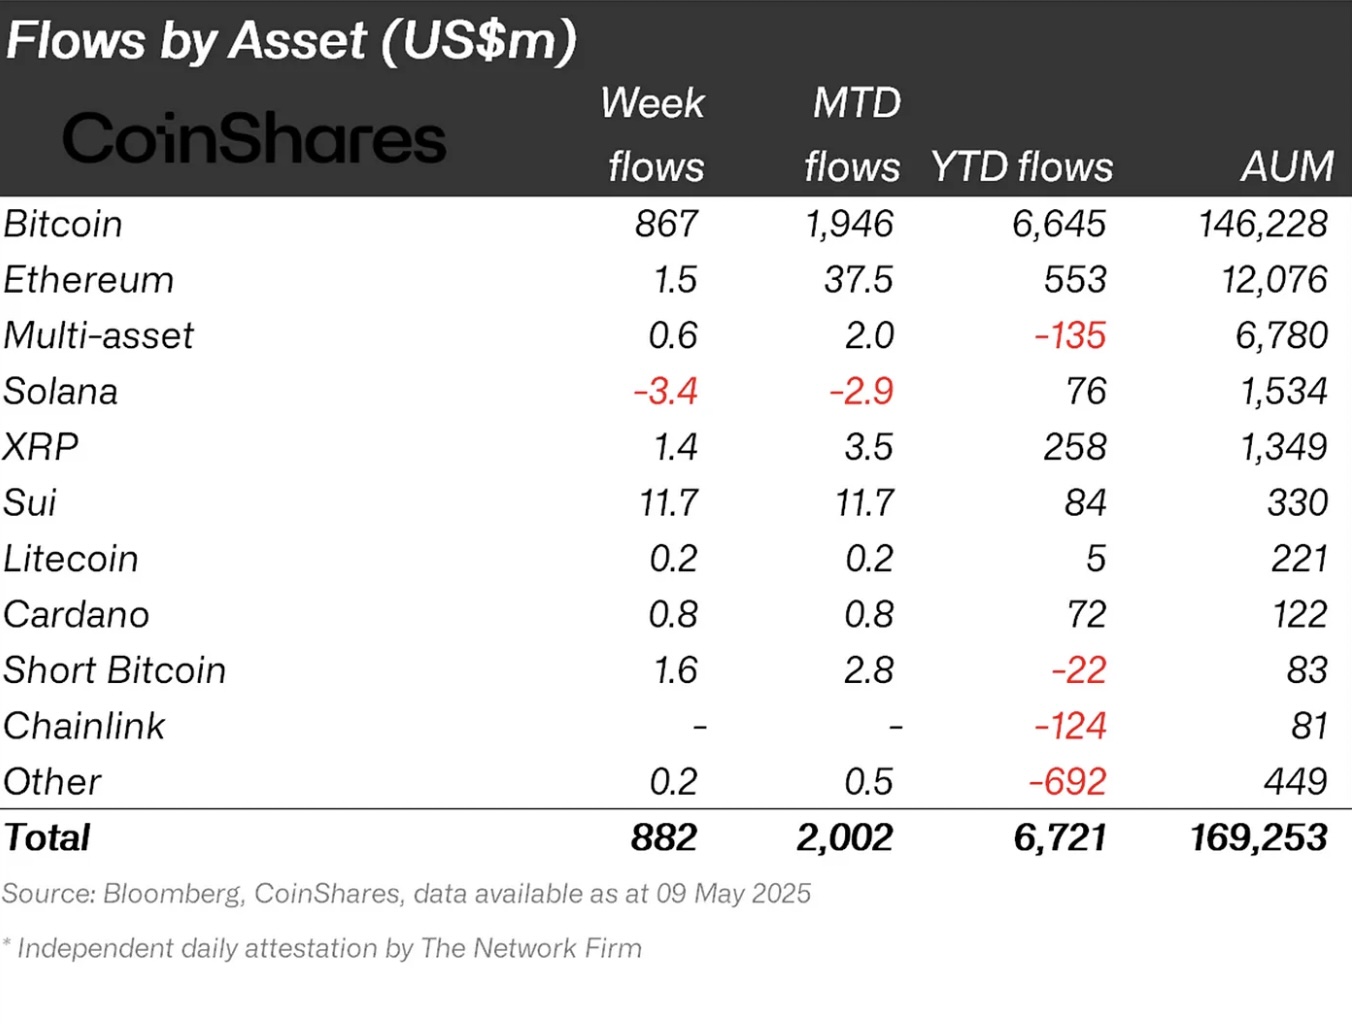The width and height of the screenshot is (1352, 1024).
Task: Select Solana's negative weekly flow -3.4
Action: tap(666, 391)
